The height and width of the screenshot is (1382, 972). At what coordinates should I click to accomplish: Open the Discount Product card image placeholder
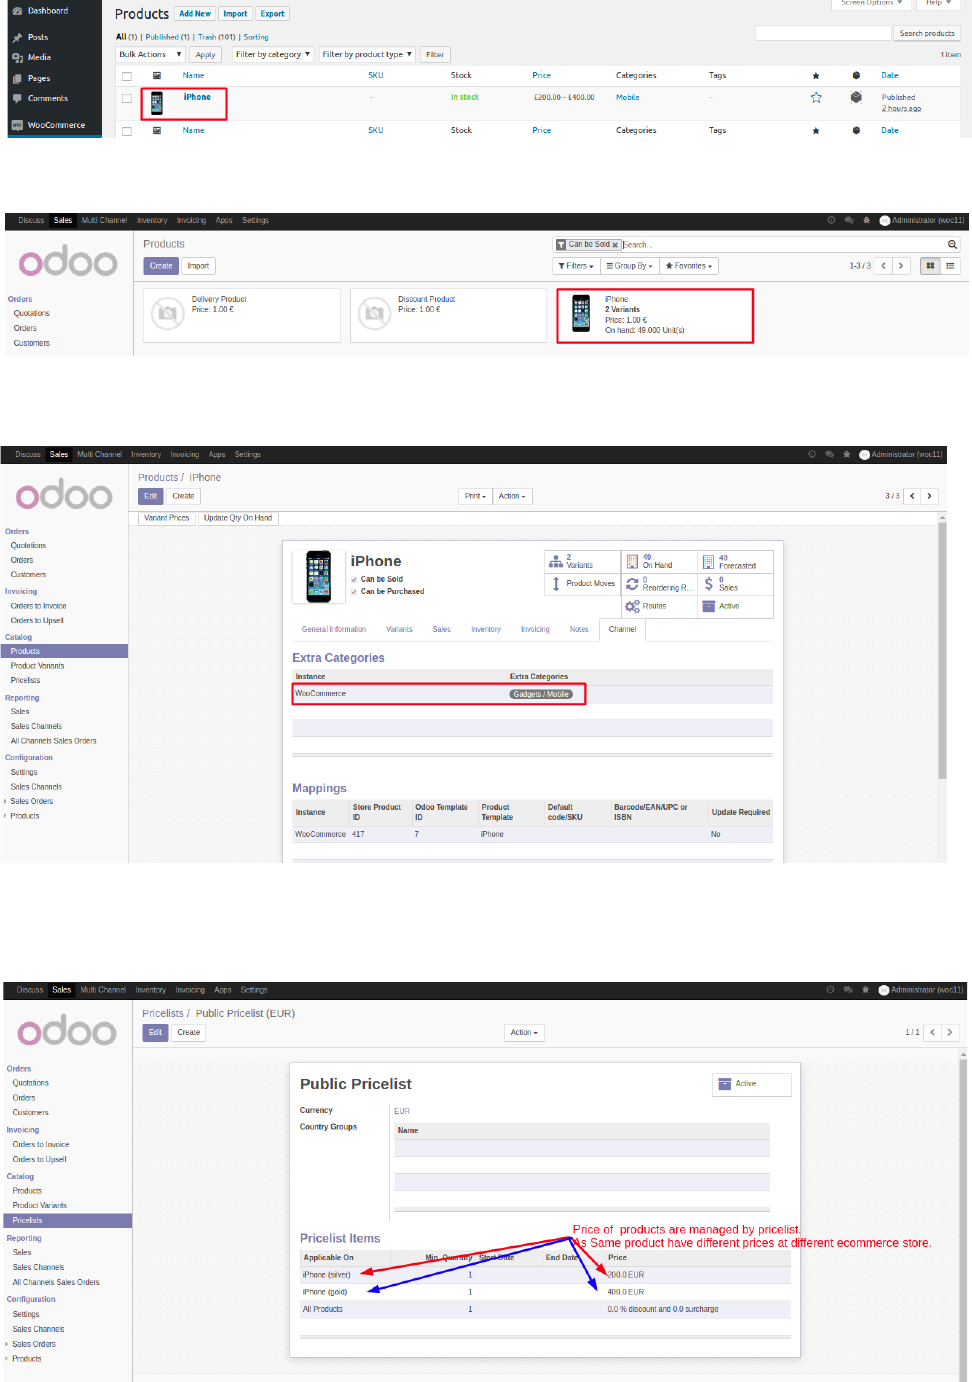pos(375,314)
